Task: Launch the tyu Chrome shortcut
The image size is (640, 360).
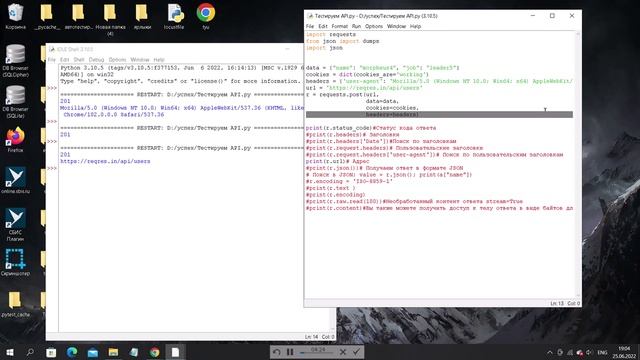Action: [206, 16]
